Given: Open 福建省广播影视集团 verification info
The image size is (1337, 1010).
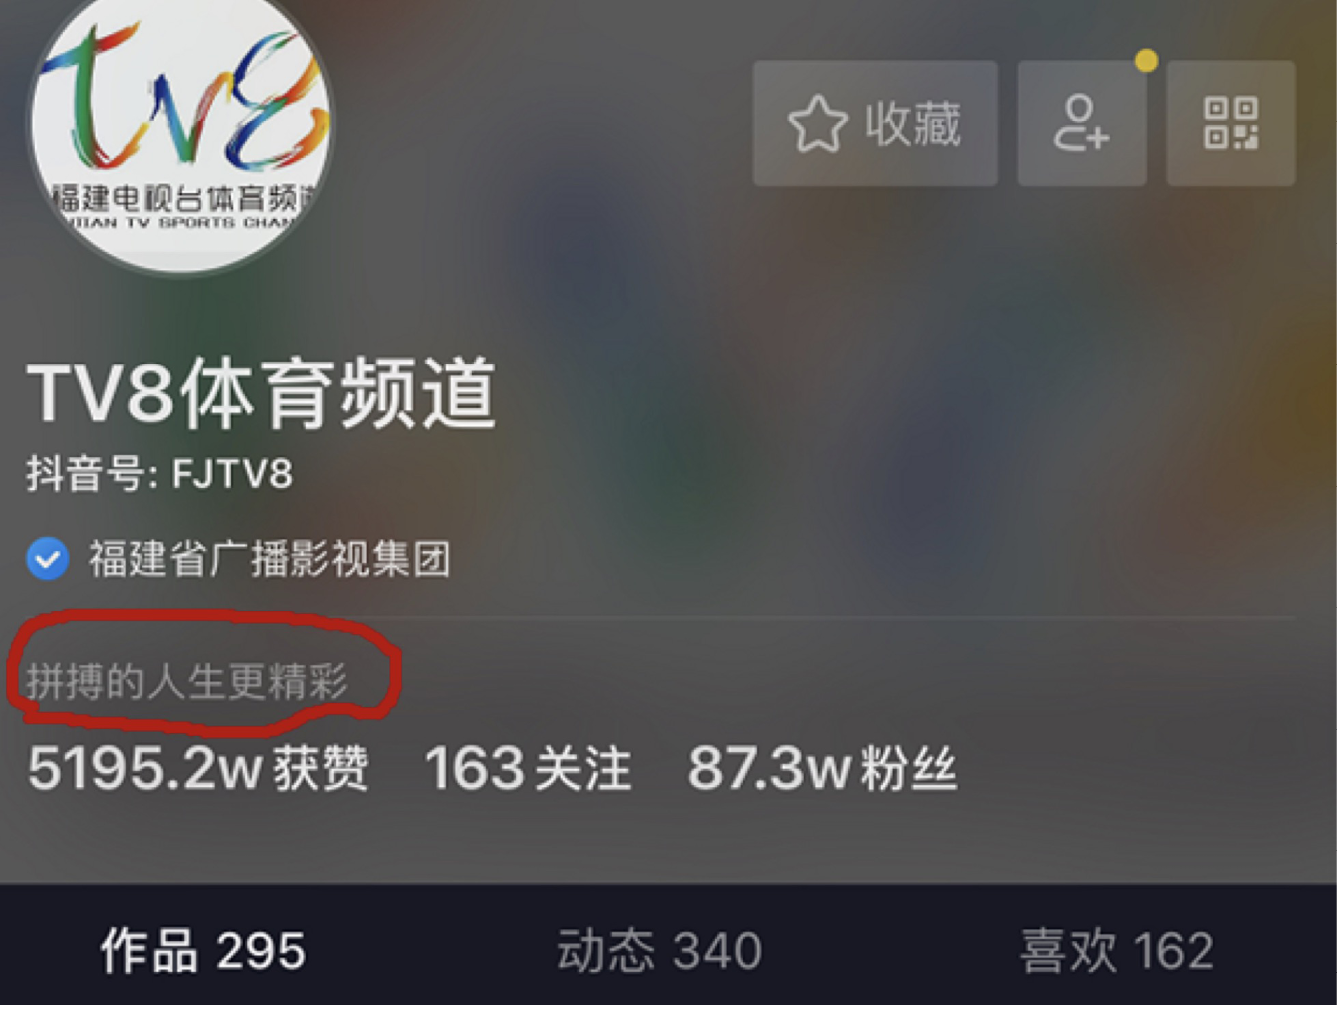Looking at the screenshot, I should (x=269, y=558).
